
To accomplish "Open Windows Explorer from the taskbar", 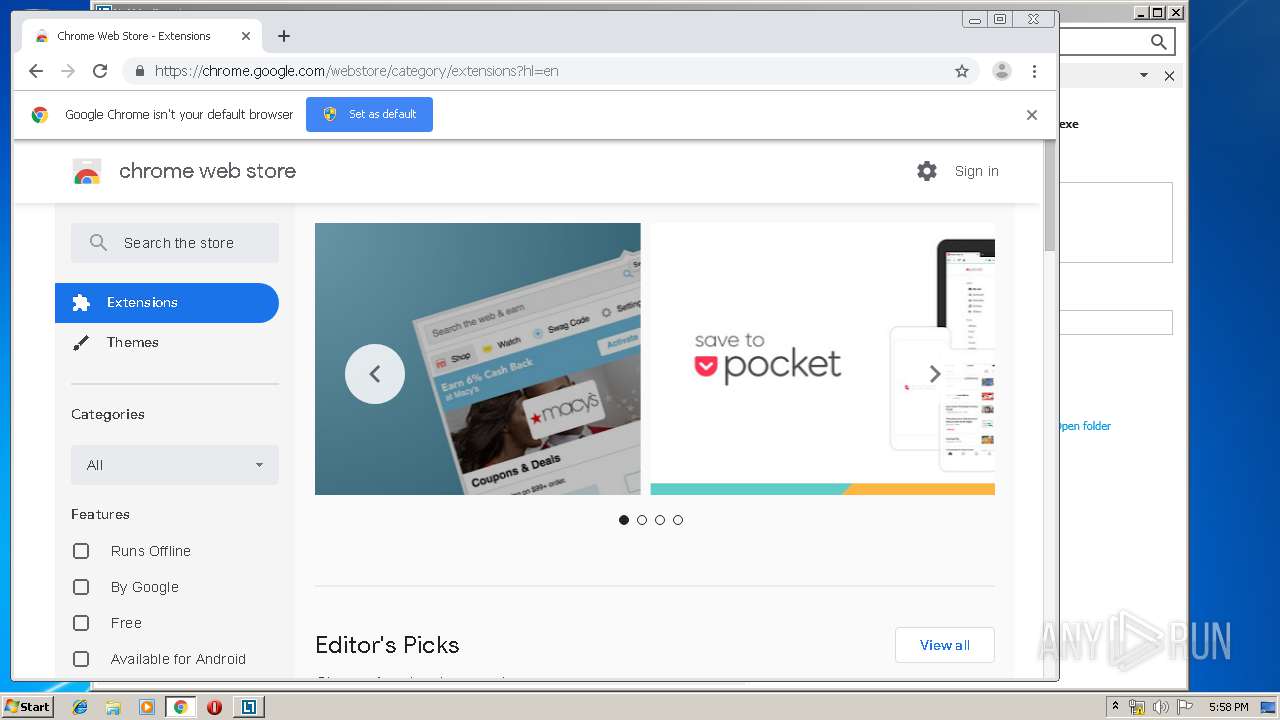I will 113,707.
